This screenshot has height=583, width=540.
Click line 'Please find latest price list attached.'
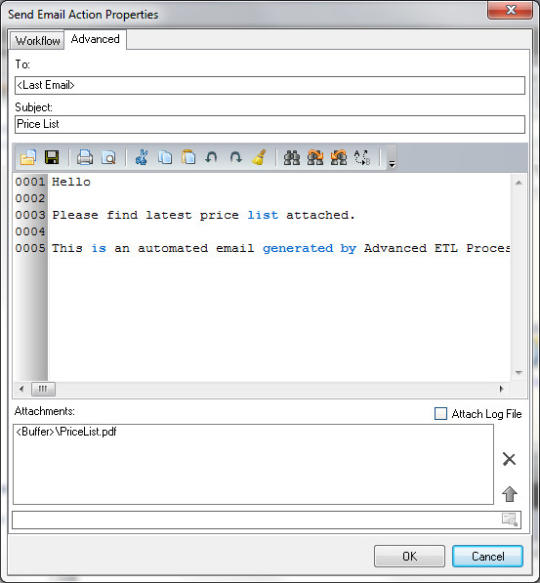[x=203, y=215]
